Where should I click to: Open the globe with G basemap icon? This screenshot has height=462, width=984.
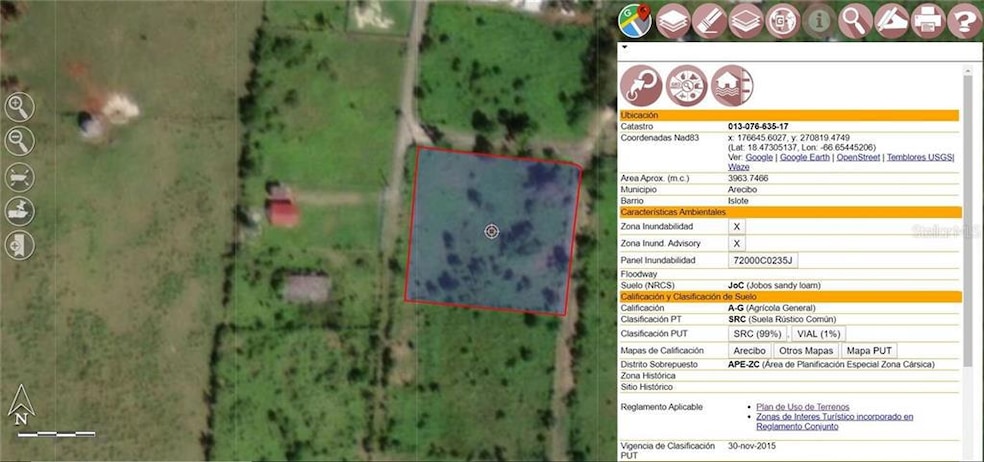pos(783,21)
